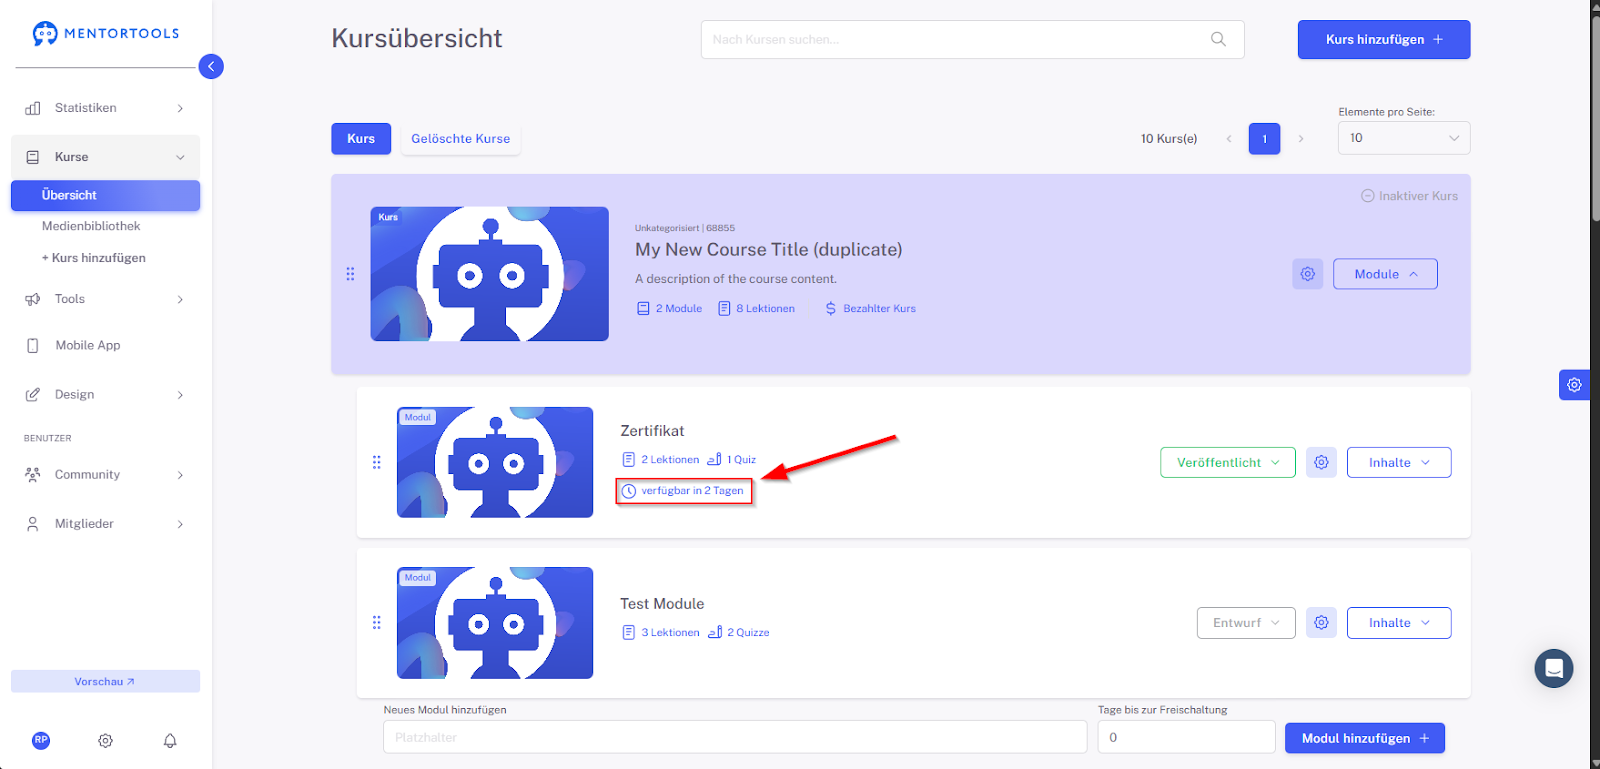The height and width of the screenshot is (769, 1600).
Task: Click the Tools megaphone icon
Action: tap(33, 299)
